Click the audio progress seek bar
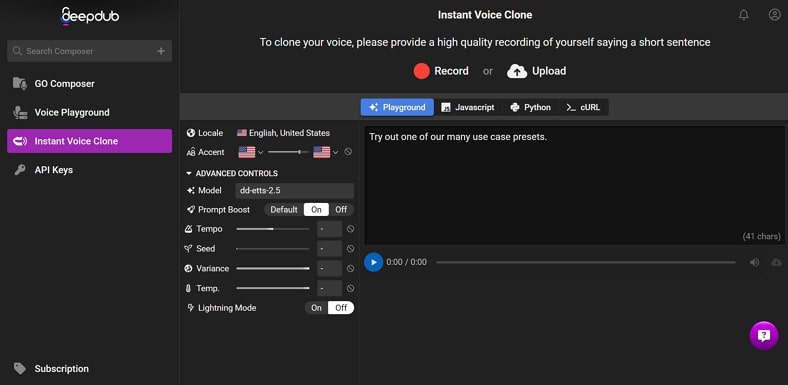The image size is (788, 385). (585, 262)
